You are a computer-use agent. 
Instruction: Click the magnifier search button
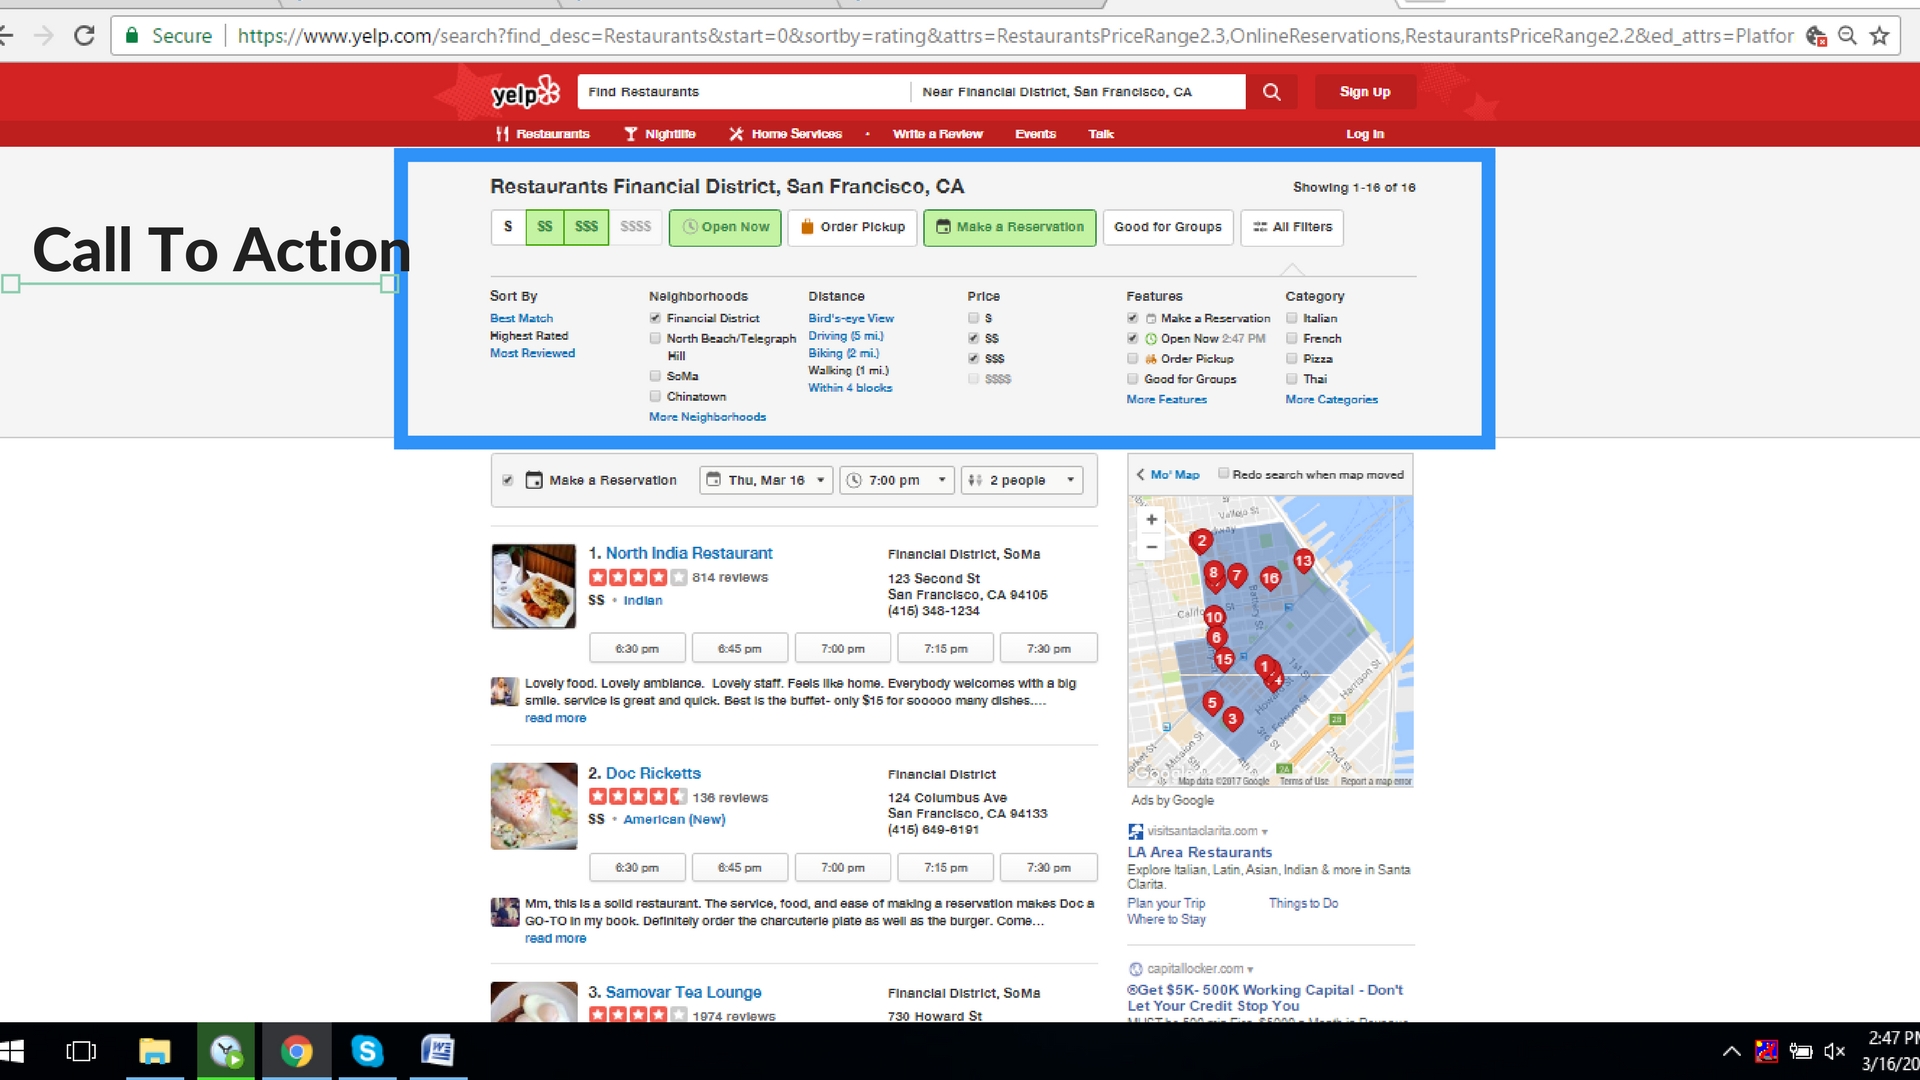pyautogui.click(x=1271, y=92)
